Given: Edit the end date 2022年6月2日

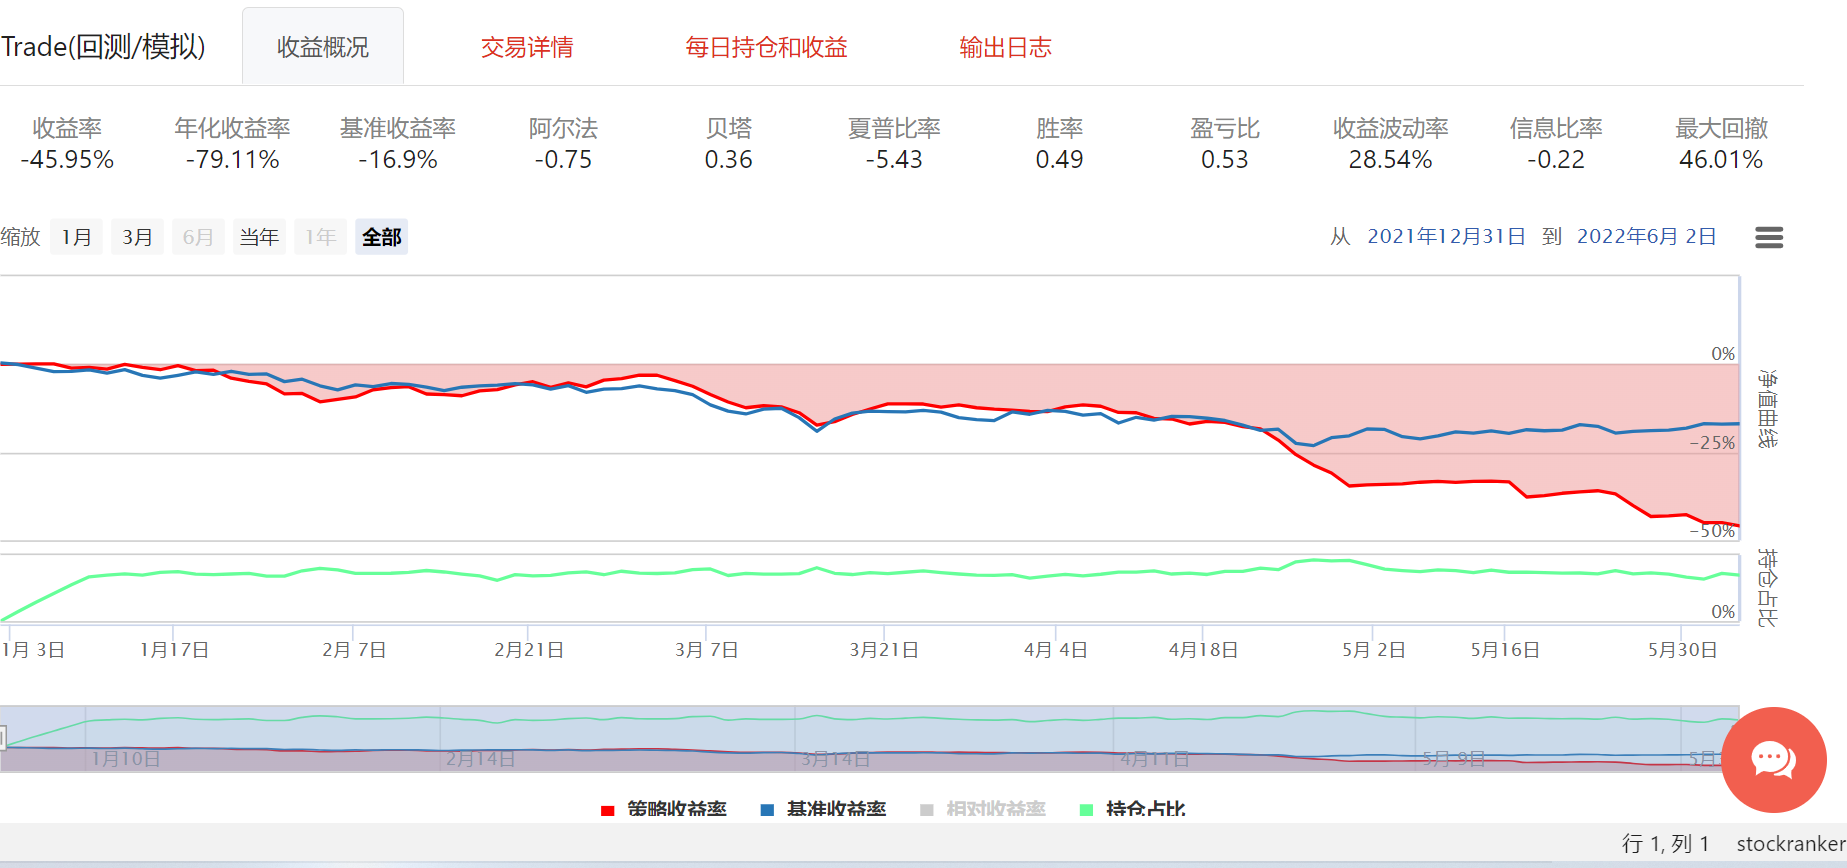Looking at the screenshot, I should pyautogui.click(x=1646, y=236).
